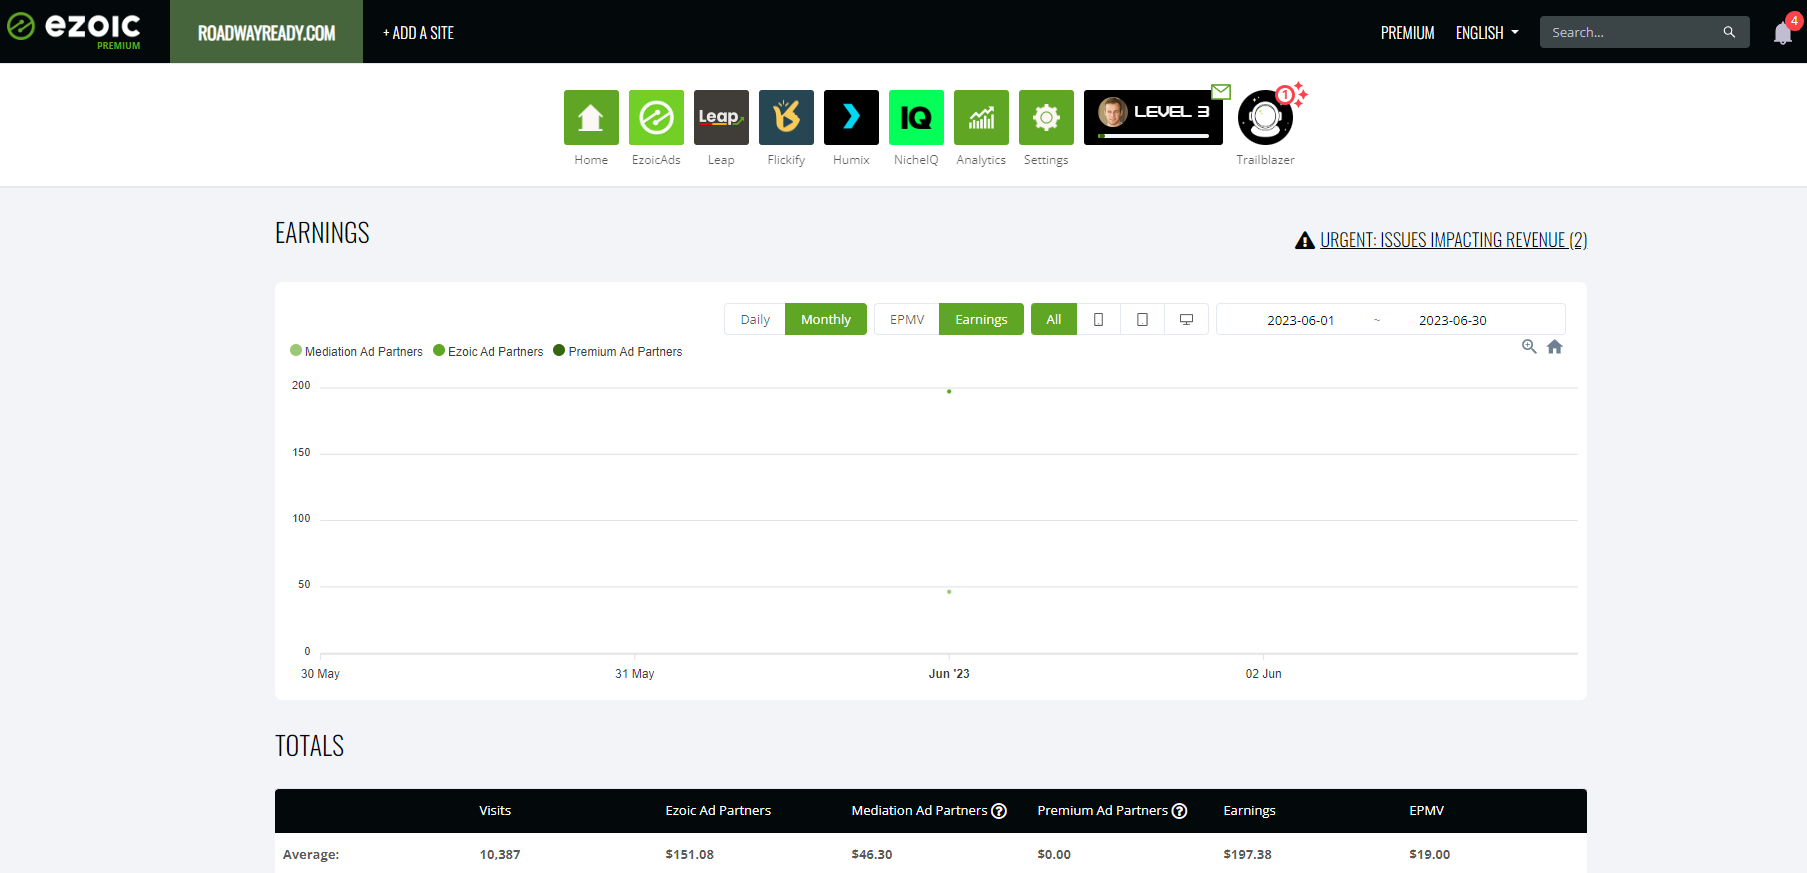Select the ROADWAYREADY.COM site tab

[x=266, y=32]
